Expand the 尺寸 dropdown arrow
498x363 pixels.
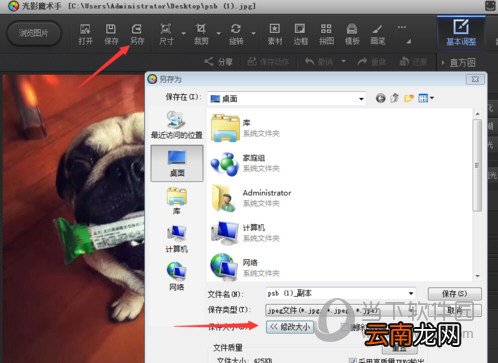tap(183, 34)
